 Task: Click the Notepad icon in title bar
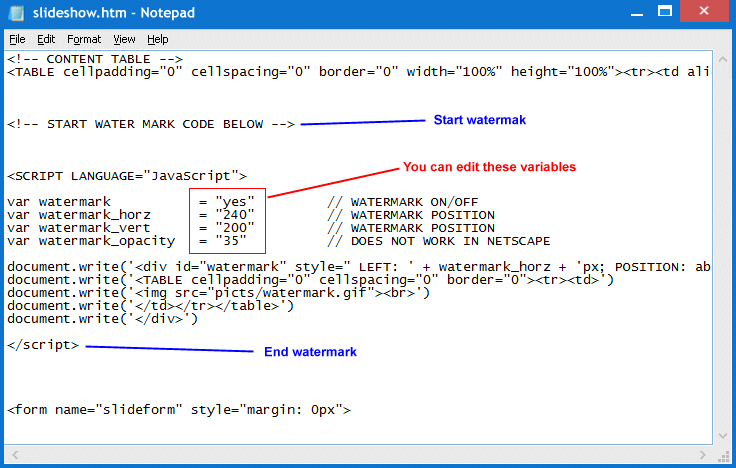click(x=16, y=13)
